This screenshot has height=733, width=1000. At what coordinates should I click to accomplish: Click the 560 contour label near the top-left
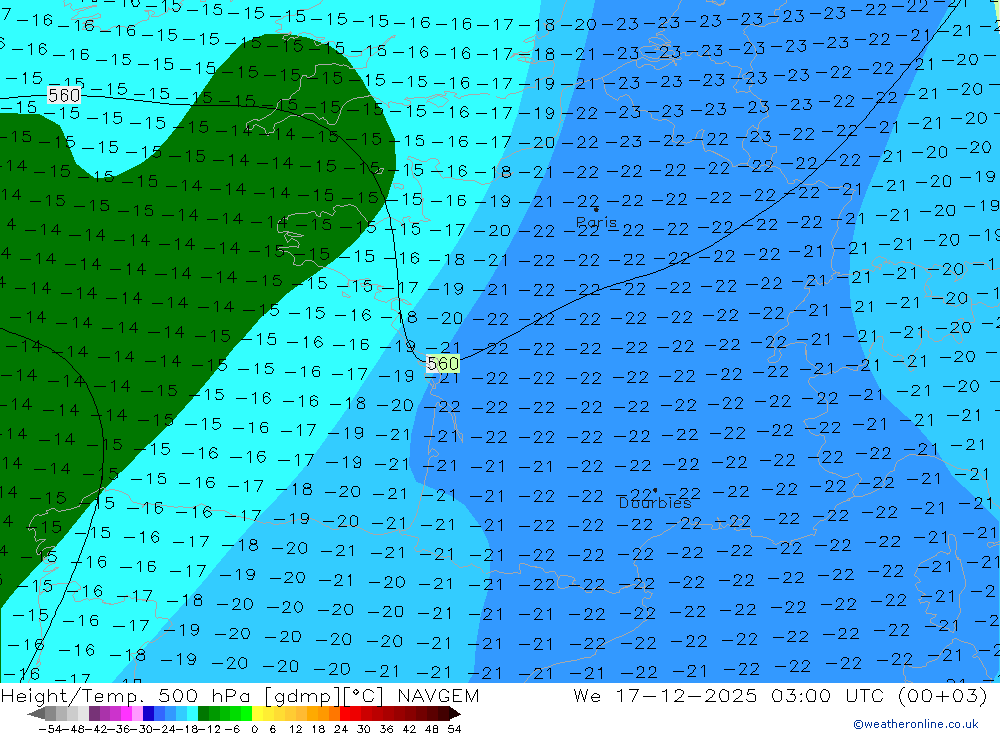[x=64, y=96]
